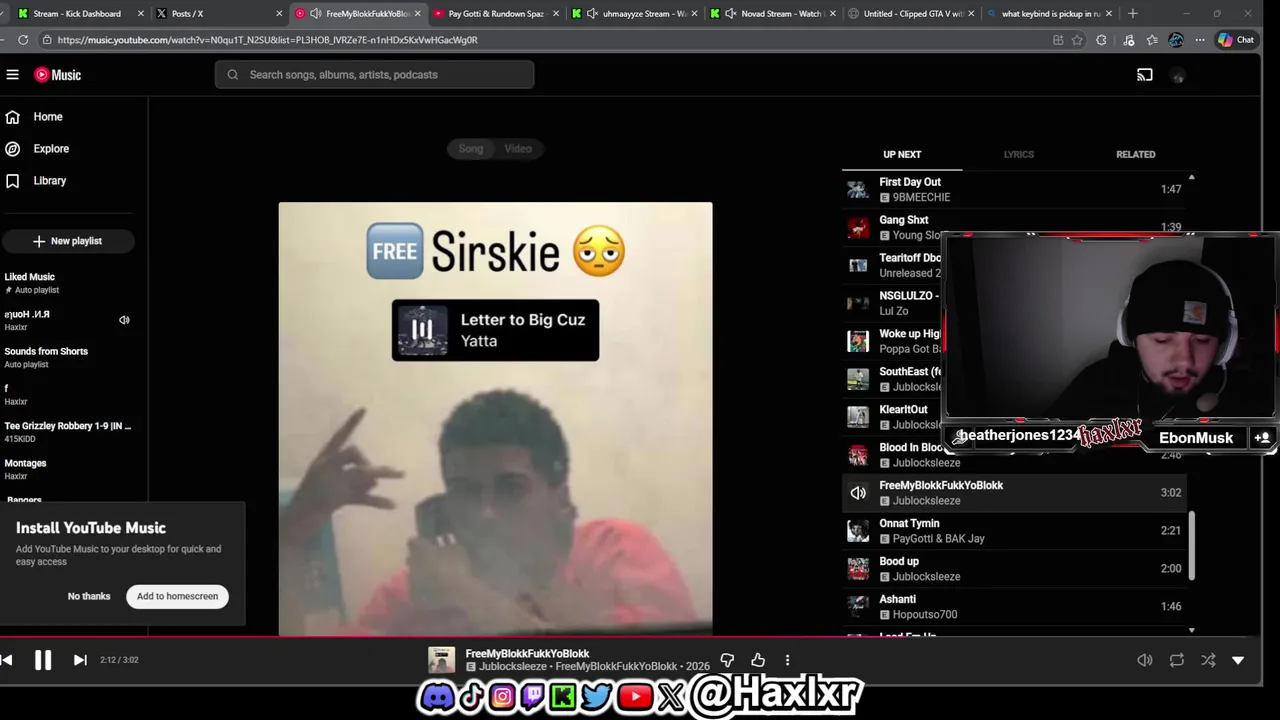The width and height of the screenshot is (1280, 720).
Task: Bookmark this page with the star icon
Action: point(1077,40)
